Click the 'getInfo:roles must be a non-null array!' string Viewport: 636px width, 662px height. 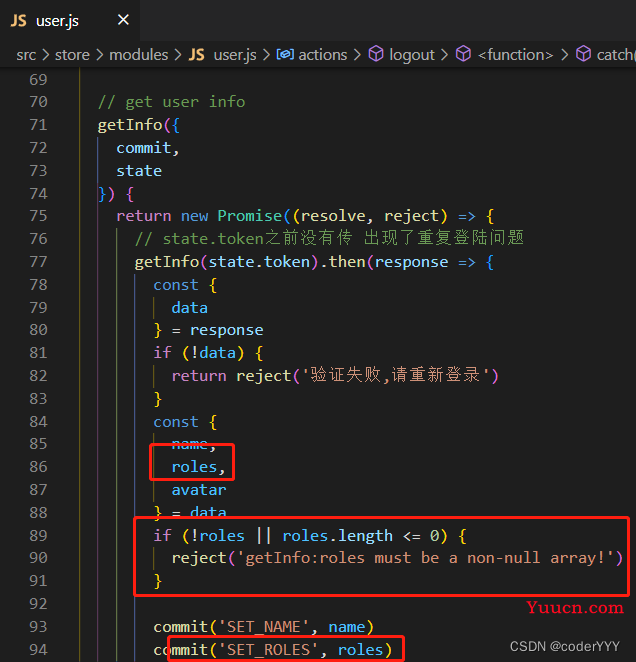coord(425,558)
